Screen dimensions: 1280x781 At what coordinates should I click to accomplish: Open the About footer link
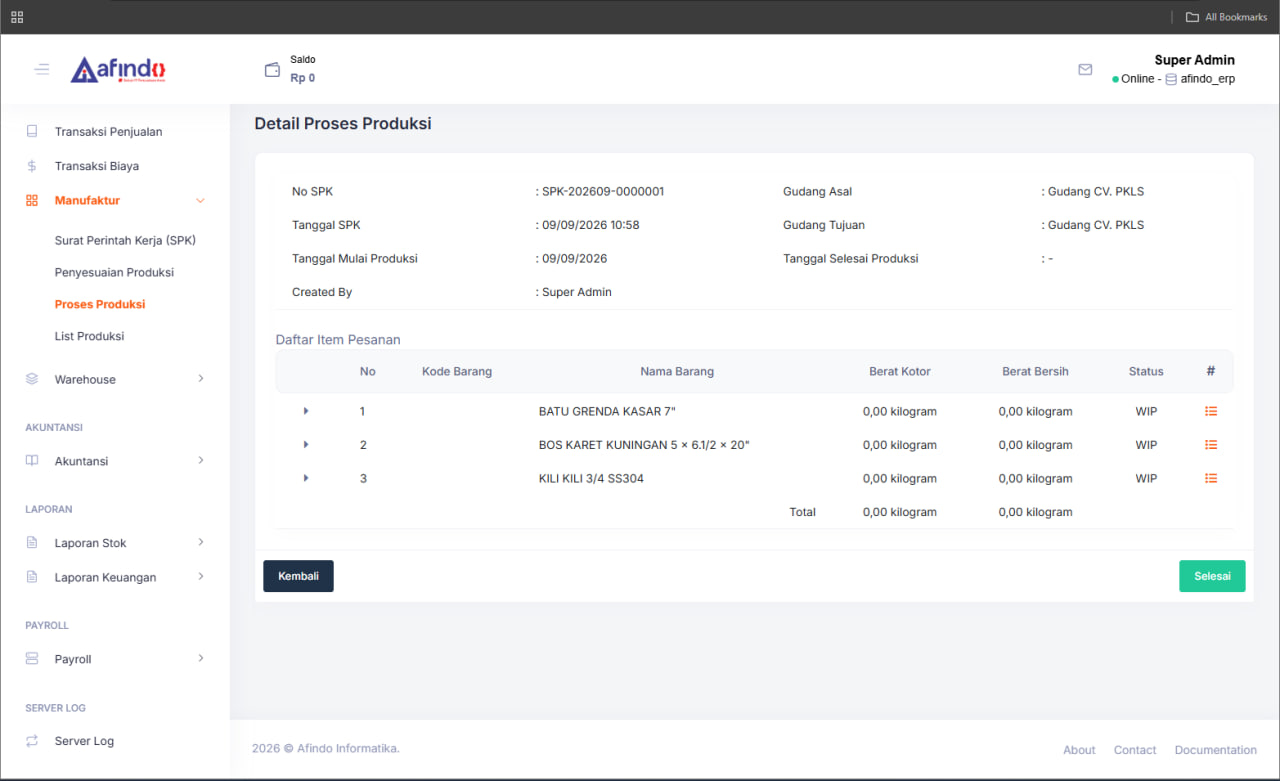(x=1079, y=750)
